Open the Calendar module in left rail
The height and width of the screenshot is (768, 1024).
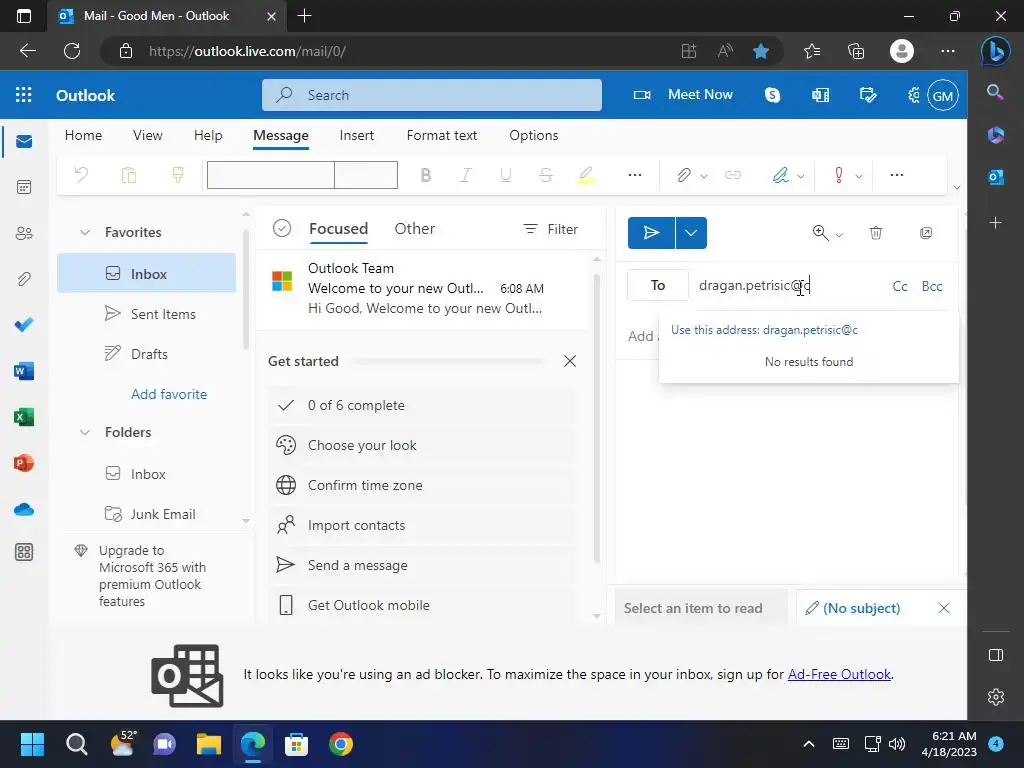point(24,187)
